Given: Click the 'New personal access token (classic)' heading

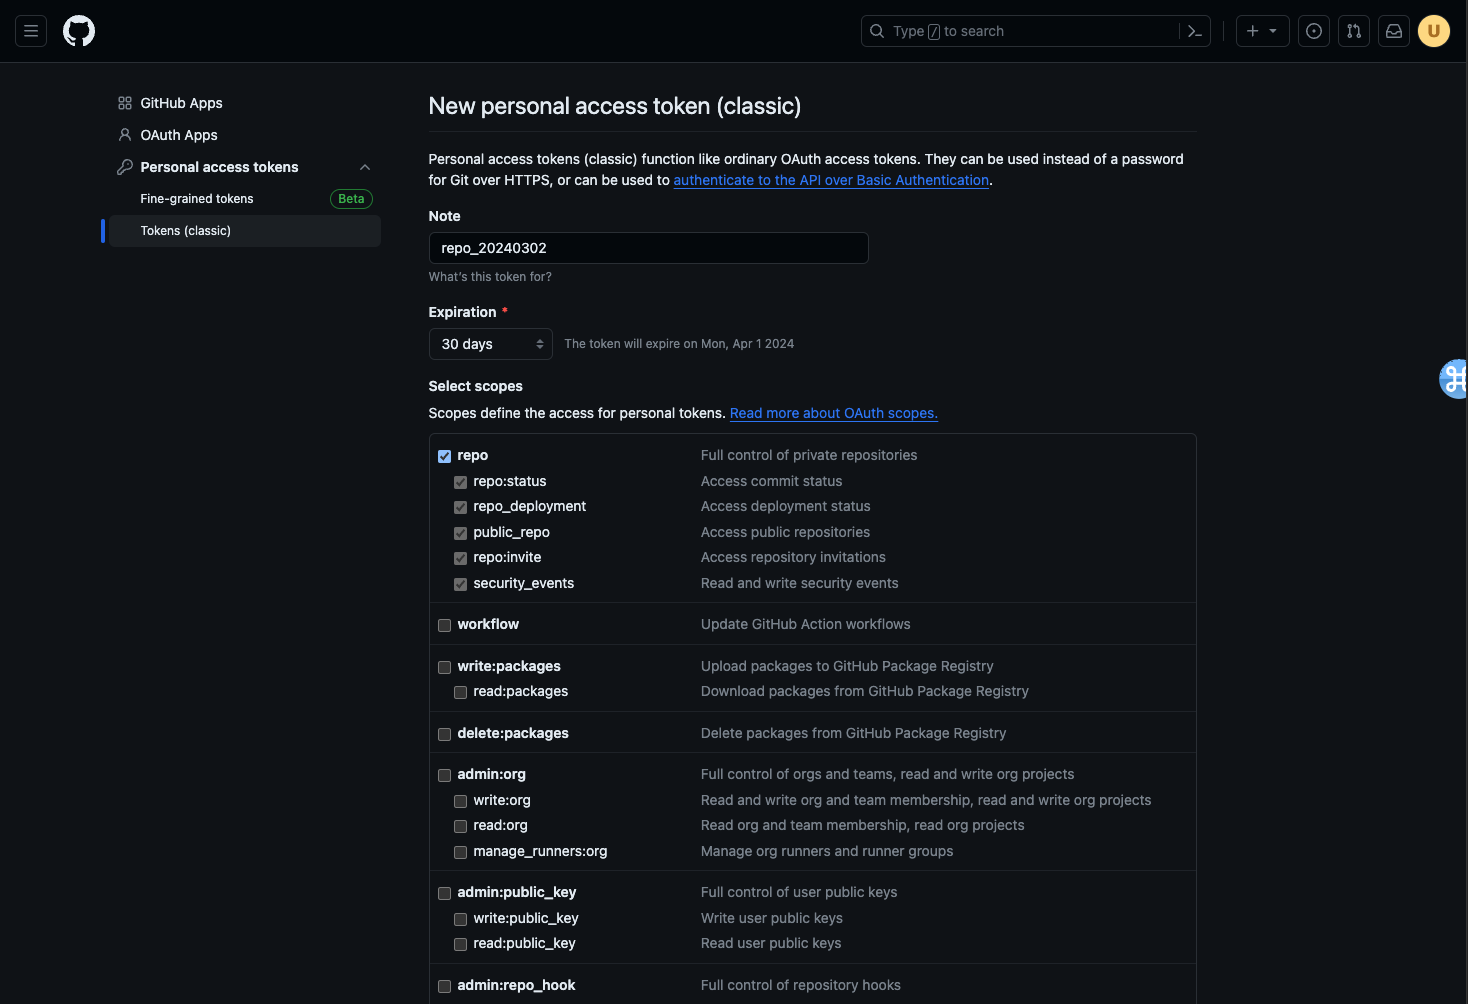Looking at the screenshot, I should pyautogui.click(x=615, y=106).
